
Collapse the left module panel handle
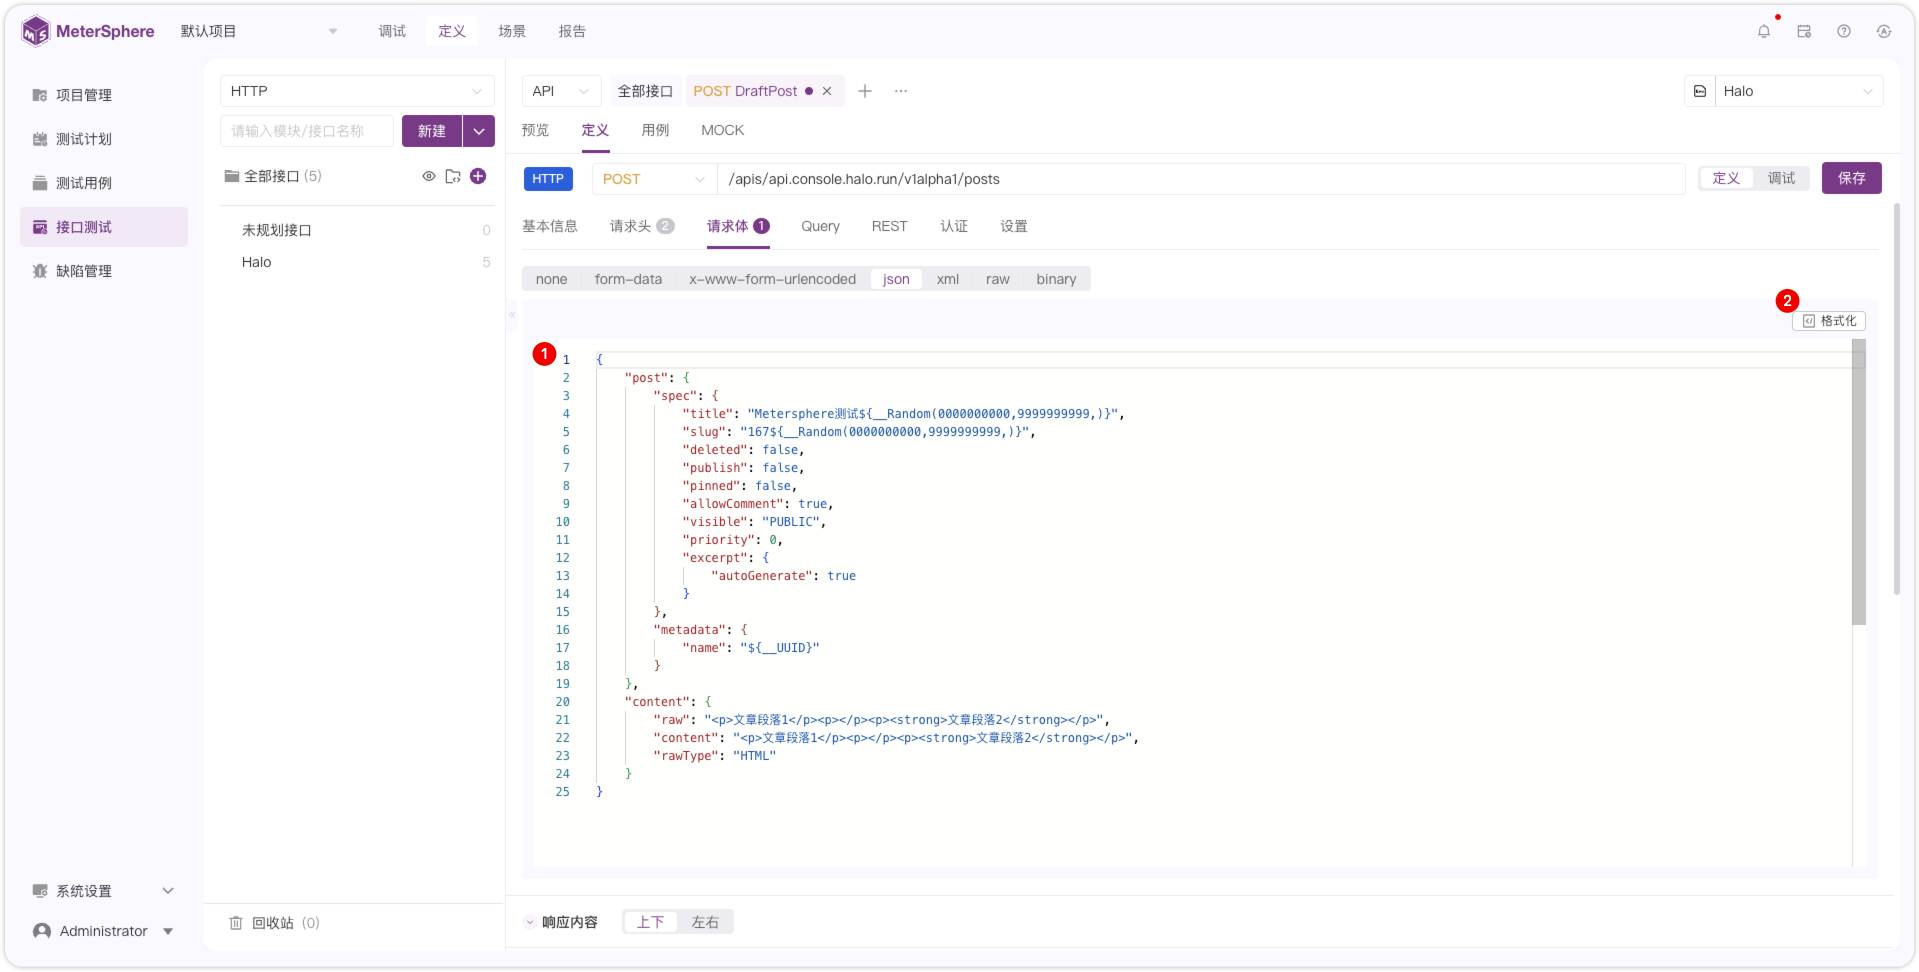(512, 315)
